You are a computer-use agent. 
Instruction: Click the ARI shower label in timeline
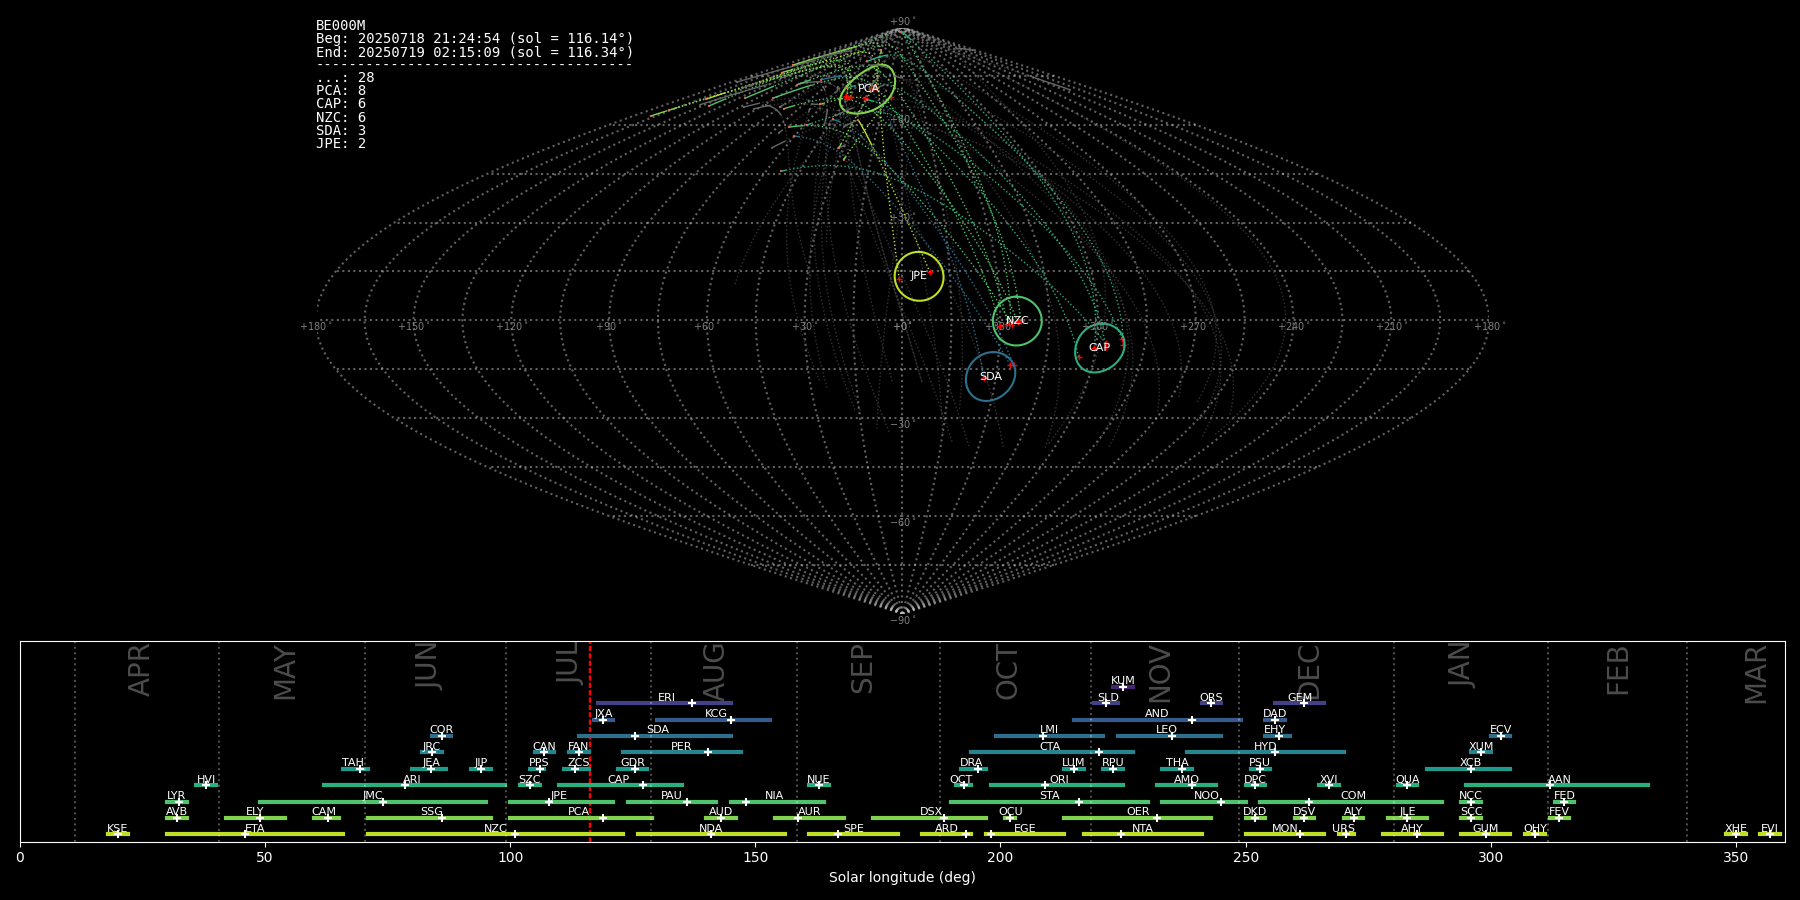(x=412, y=780)
